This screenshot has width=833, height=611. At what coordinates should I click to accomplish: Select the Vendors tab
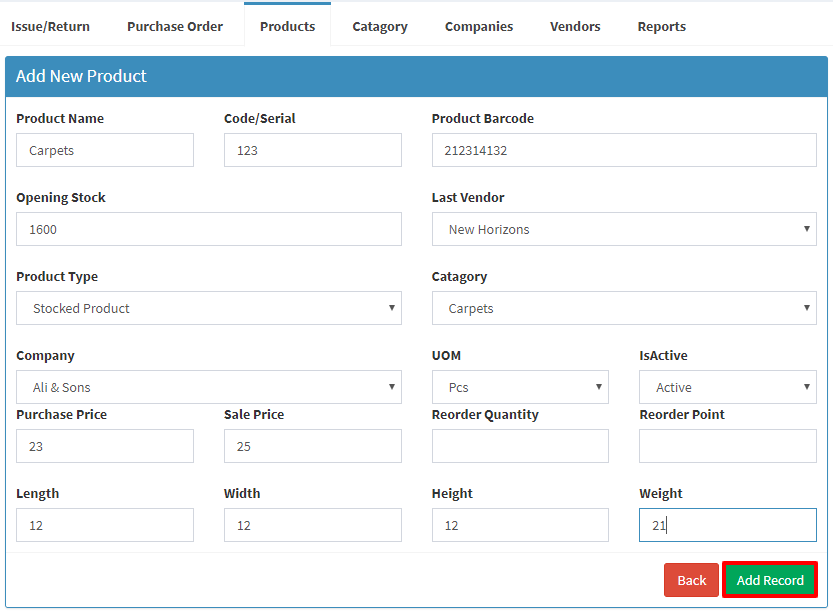(575, 27)
